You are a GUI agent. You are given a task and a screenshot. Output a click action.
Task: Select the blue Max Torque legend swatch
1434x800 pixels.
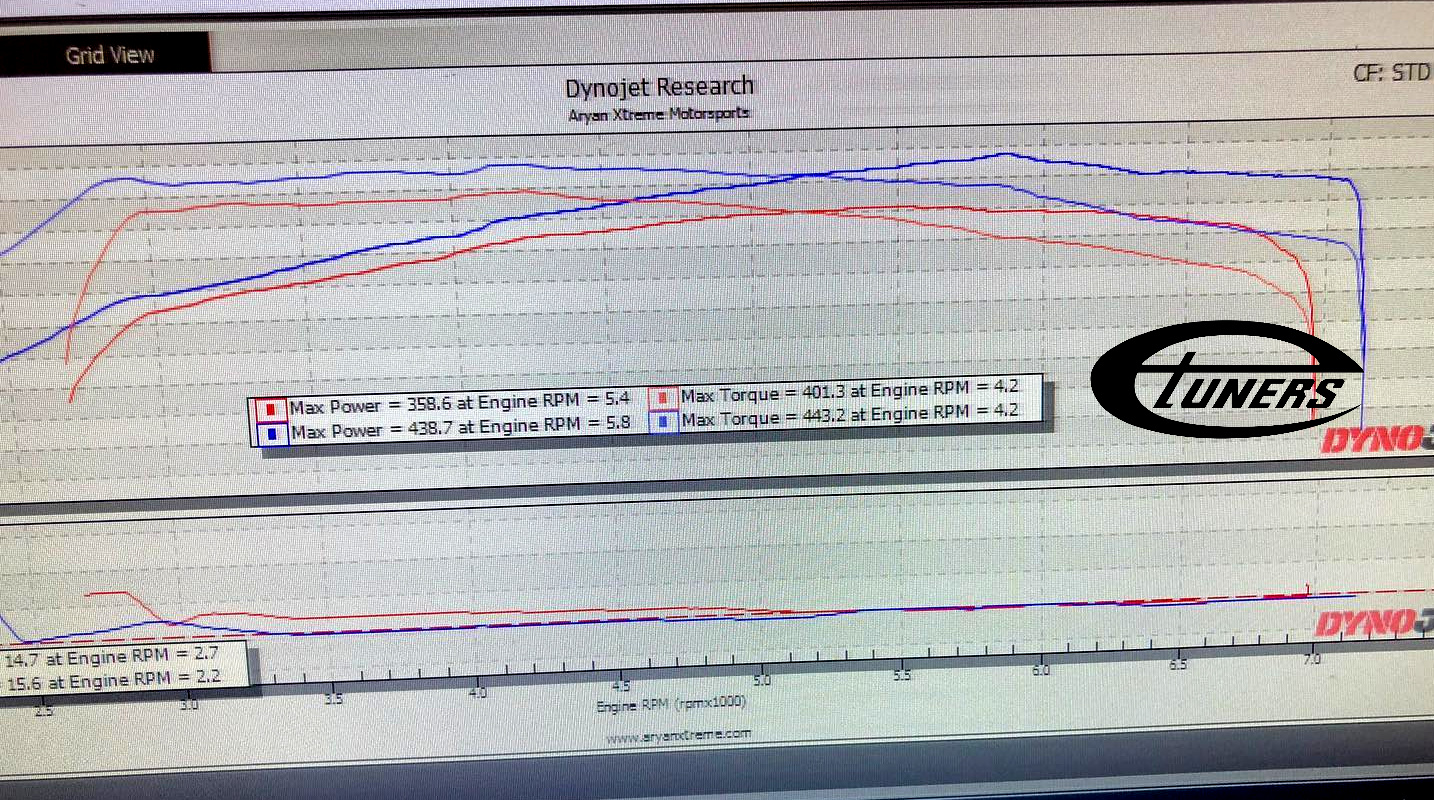click(x=663, y=420)
